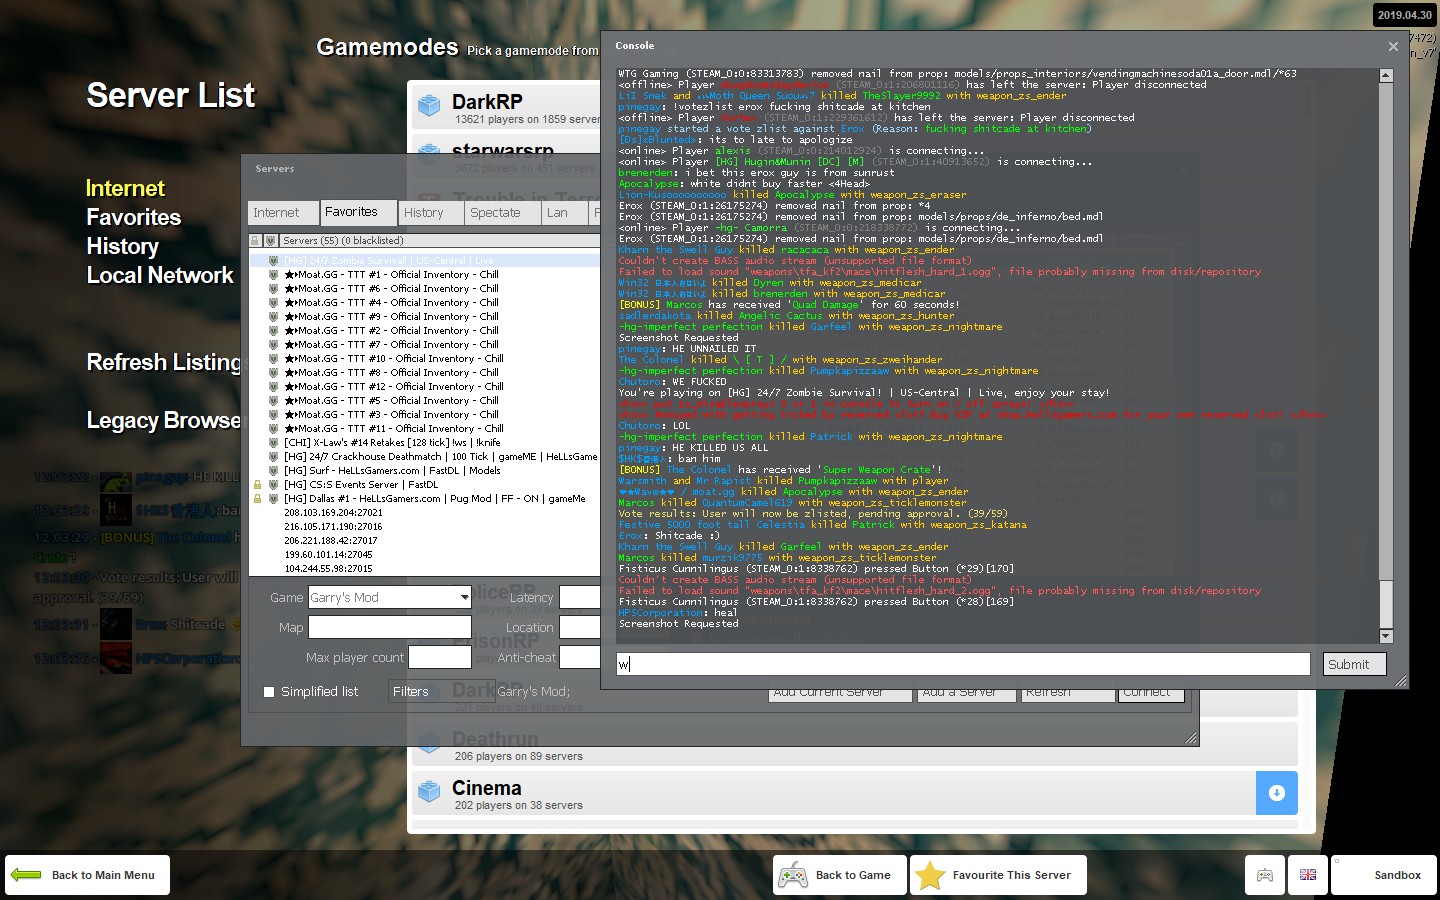
Task: Click the star icon on Favourite This Server
Action: click(930, 875)
